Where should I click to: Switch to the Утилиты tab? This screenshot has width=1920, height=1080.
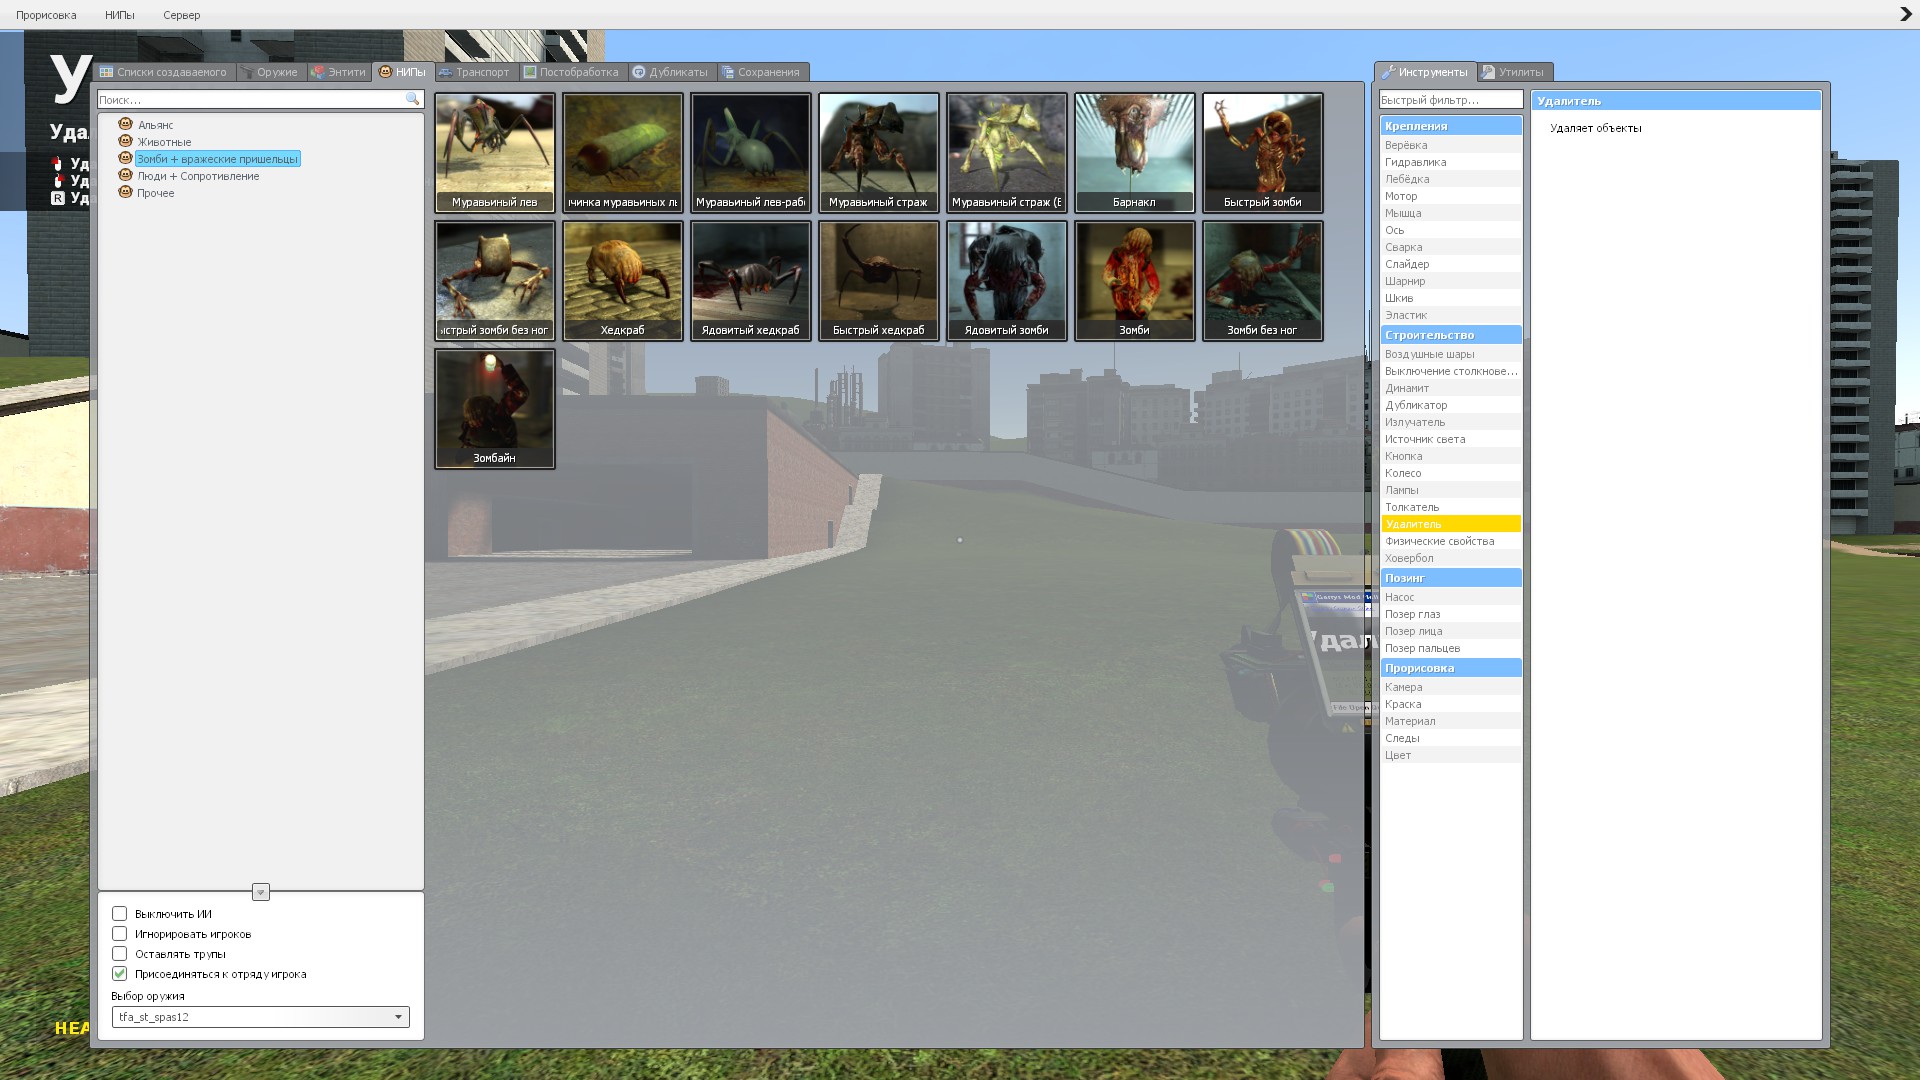pos(1514,72)
